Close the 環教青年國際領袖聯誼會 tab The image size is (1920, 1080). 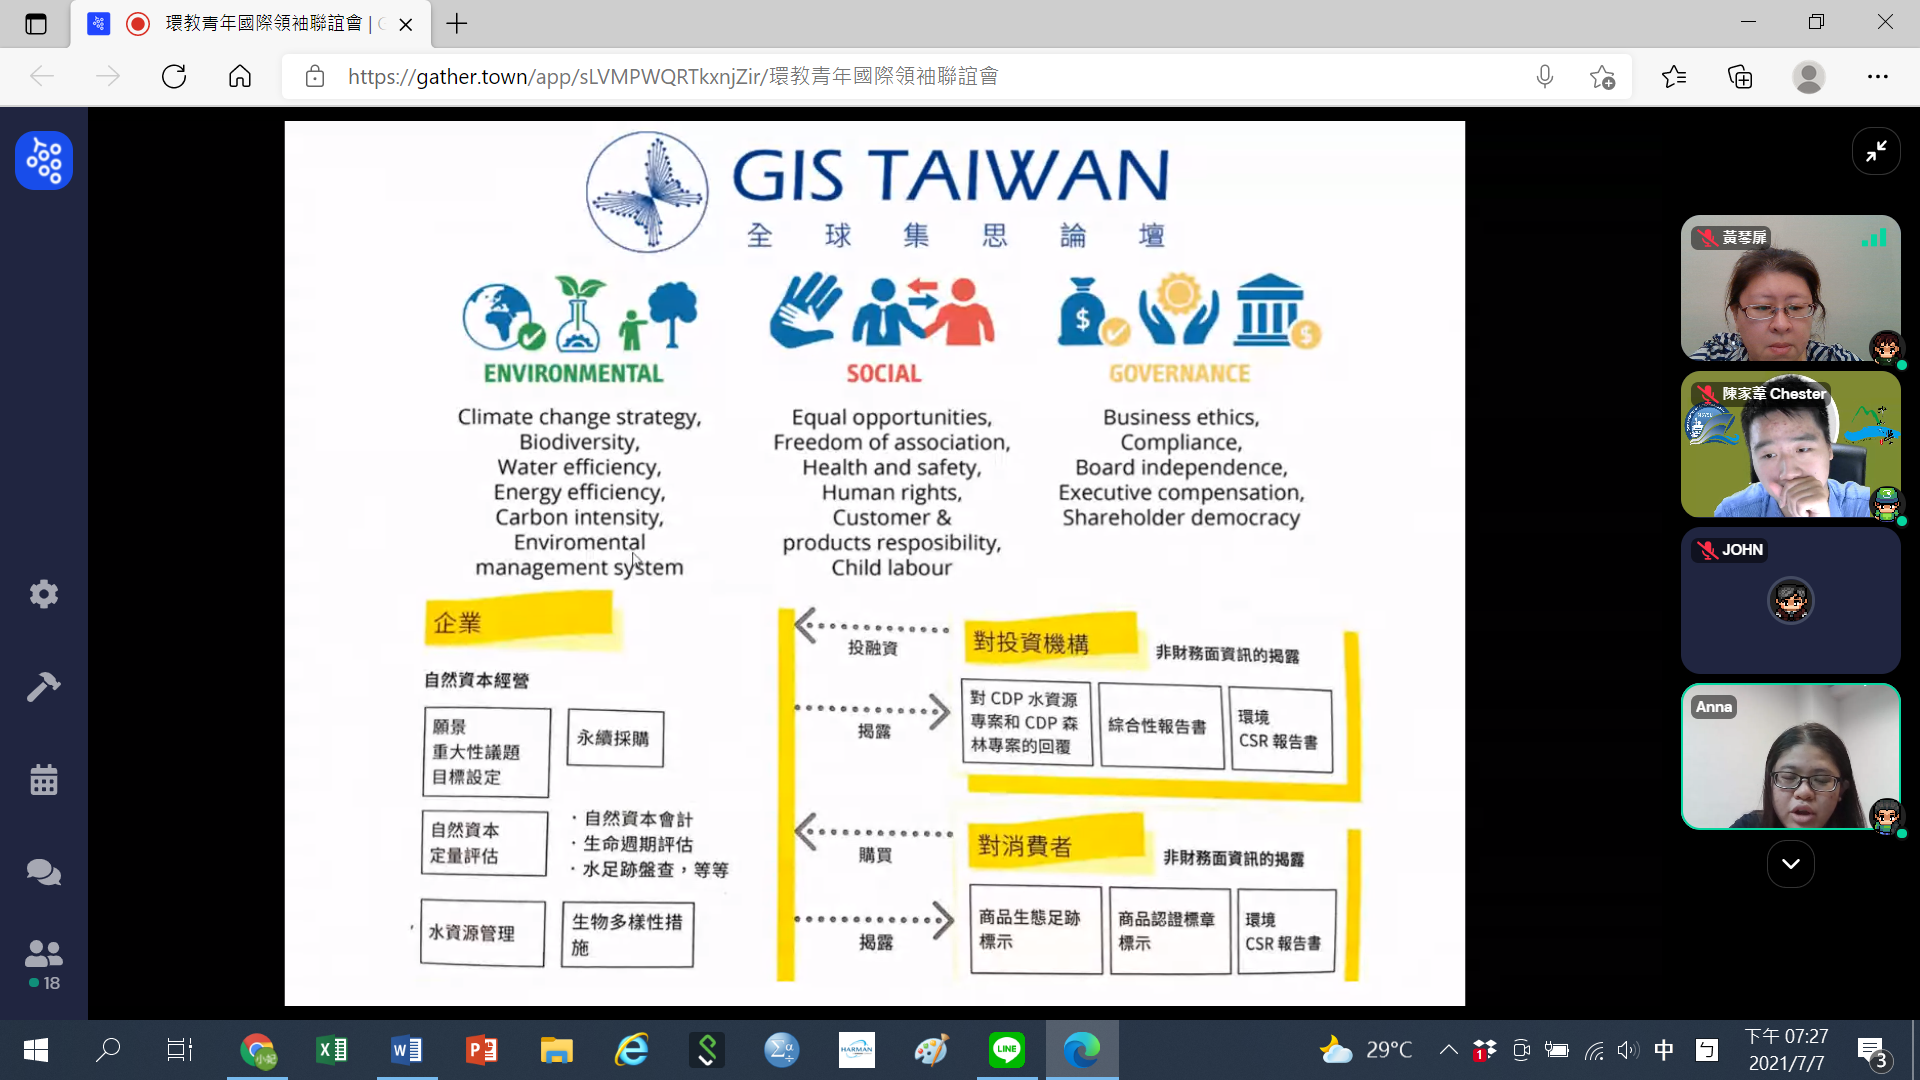click(x=406, y=24)
